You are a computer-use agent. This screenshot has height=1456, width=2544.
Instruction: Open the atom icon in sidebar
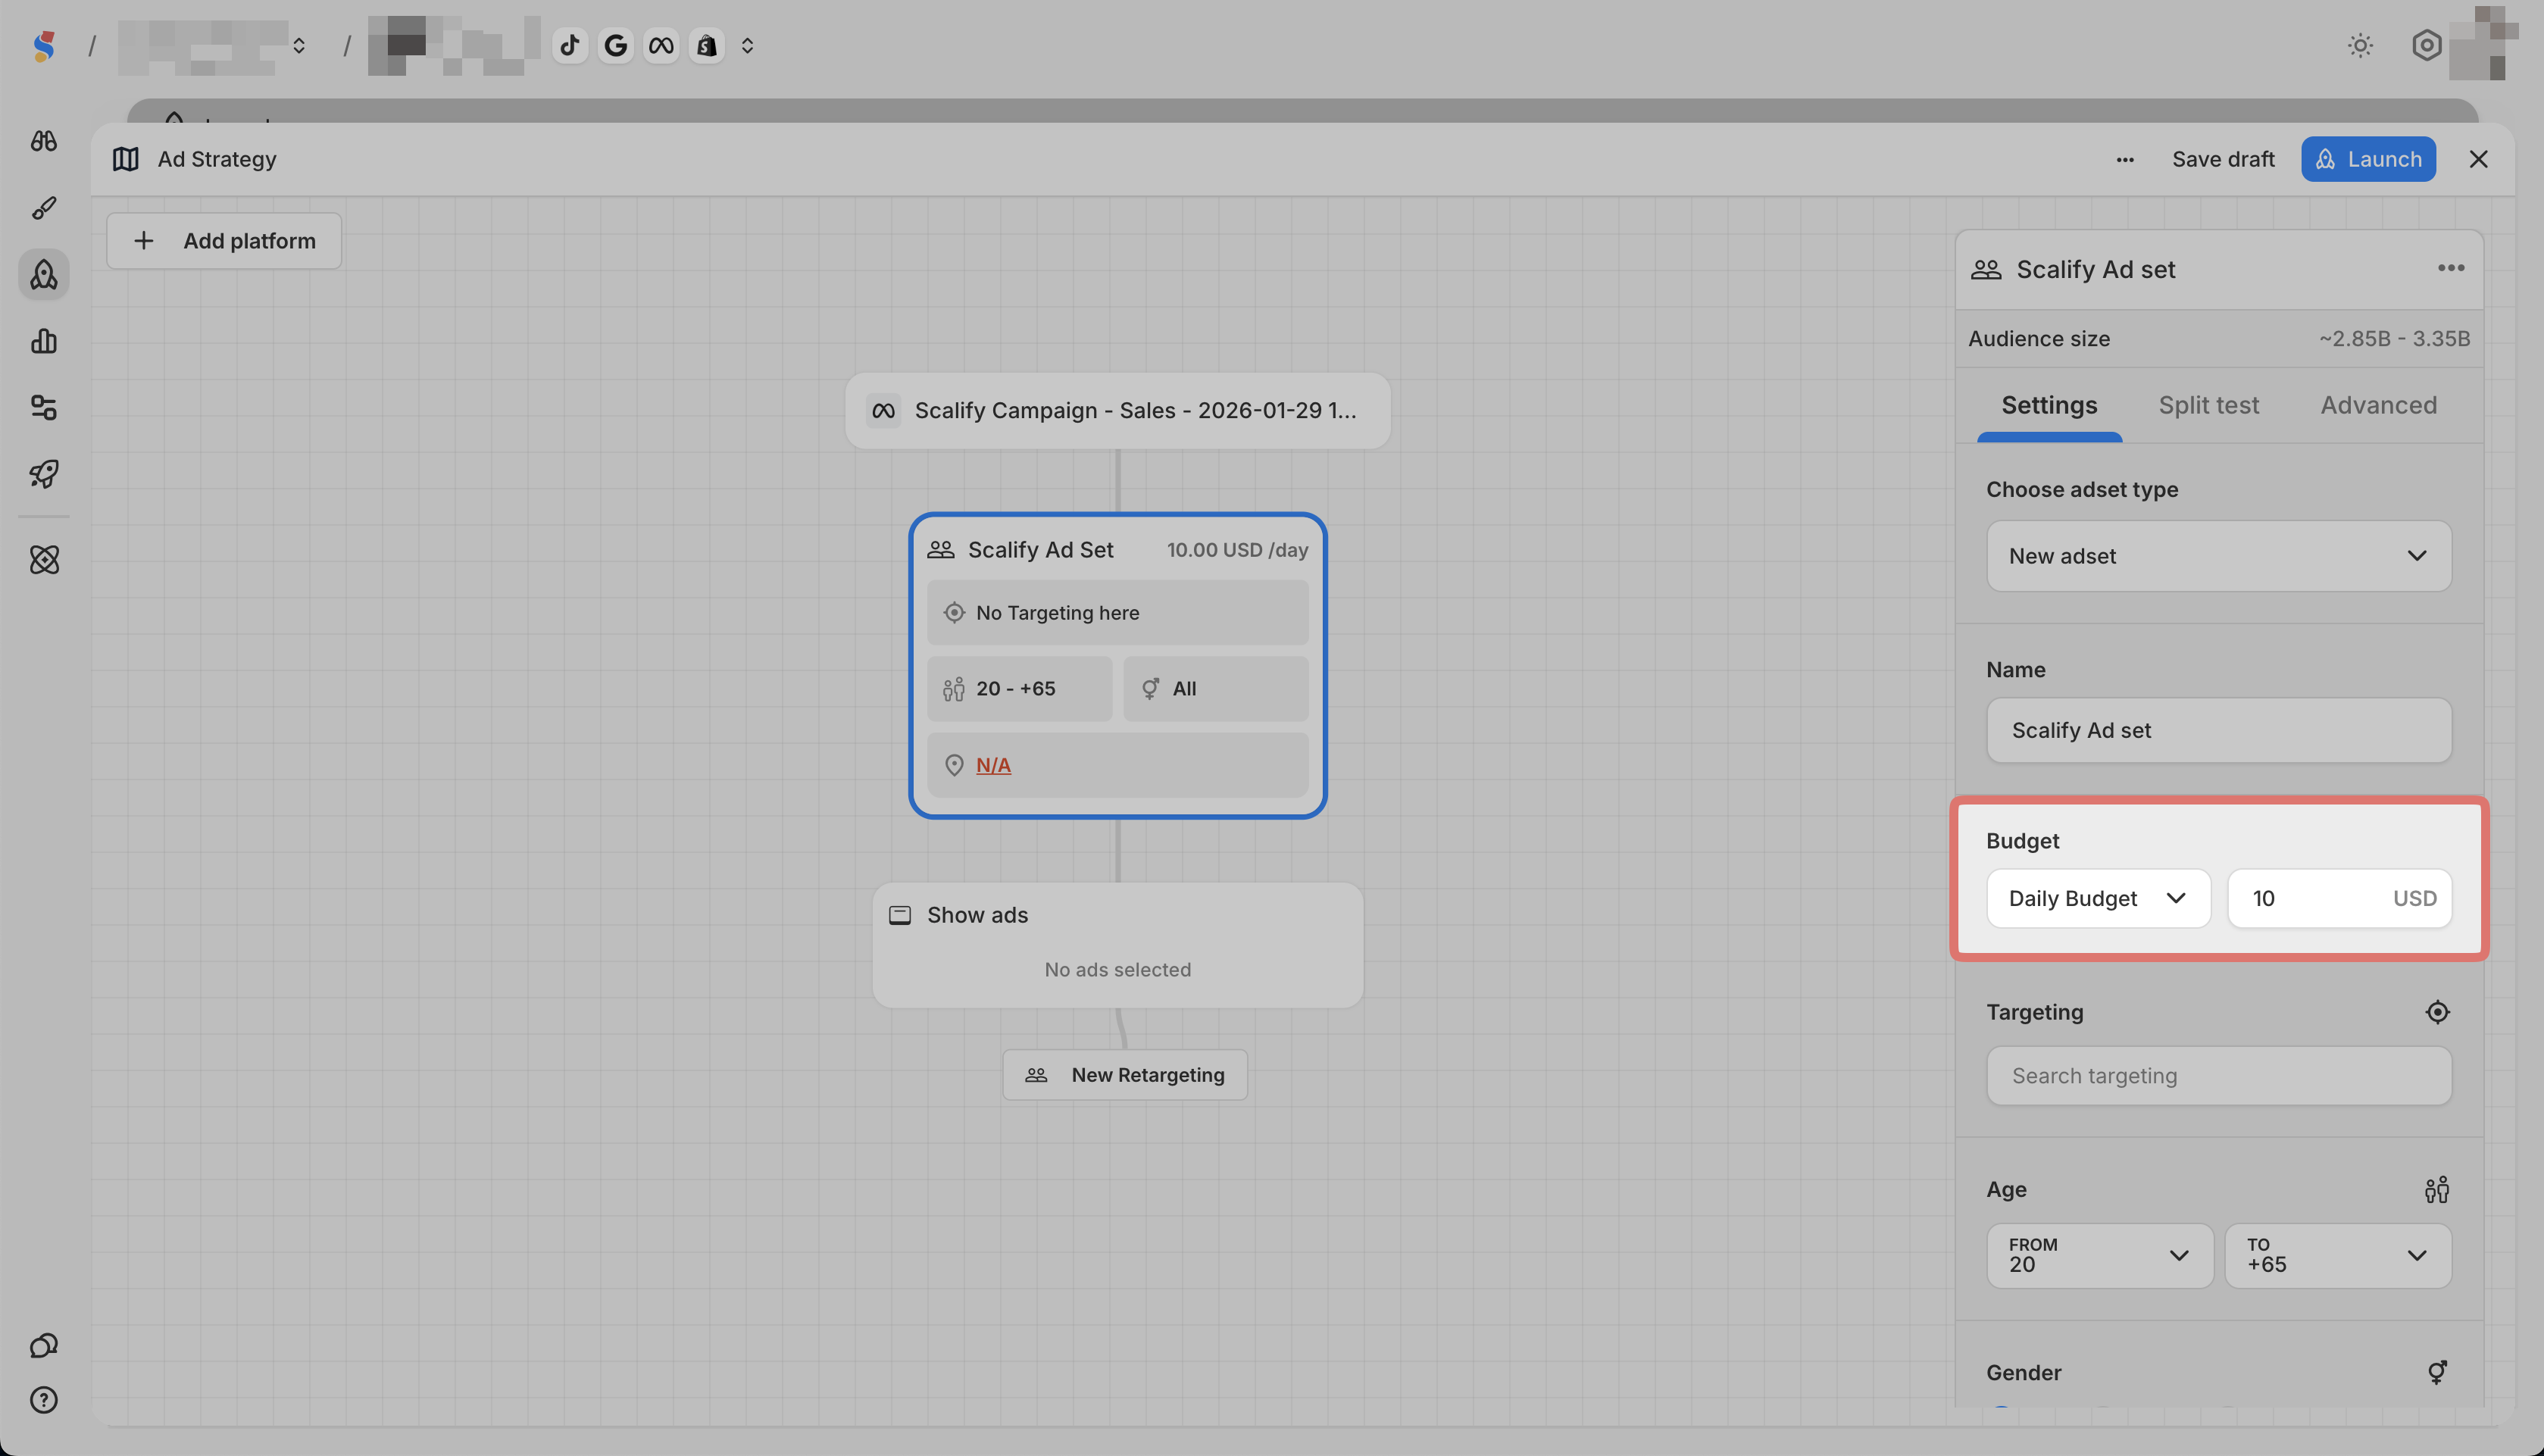click(x=43, y=559)
